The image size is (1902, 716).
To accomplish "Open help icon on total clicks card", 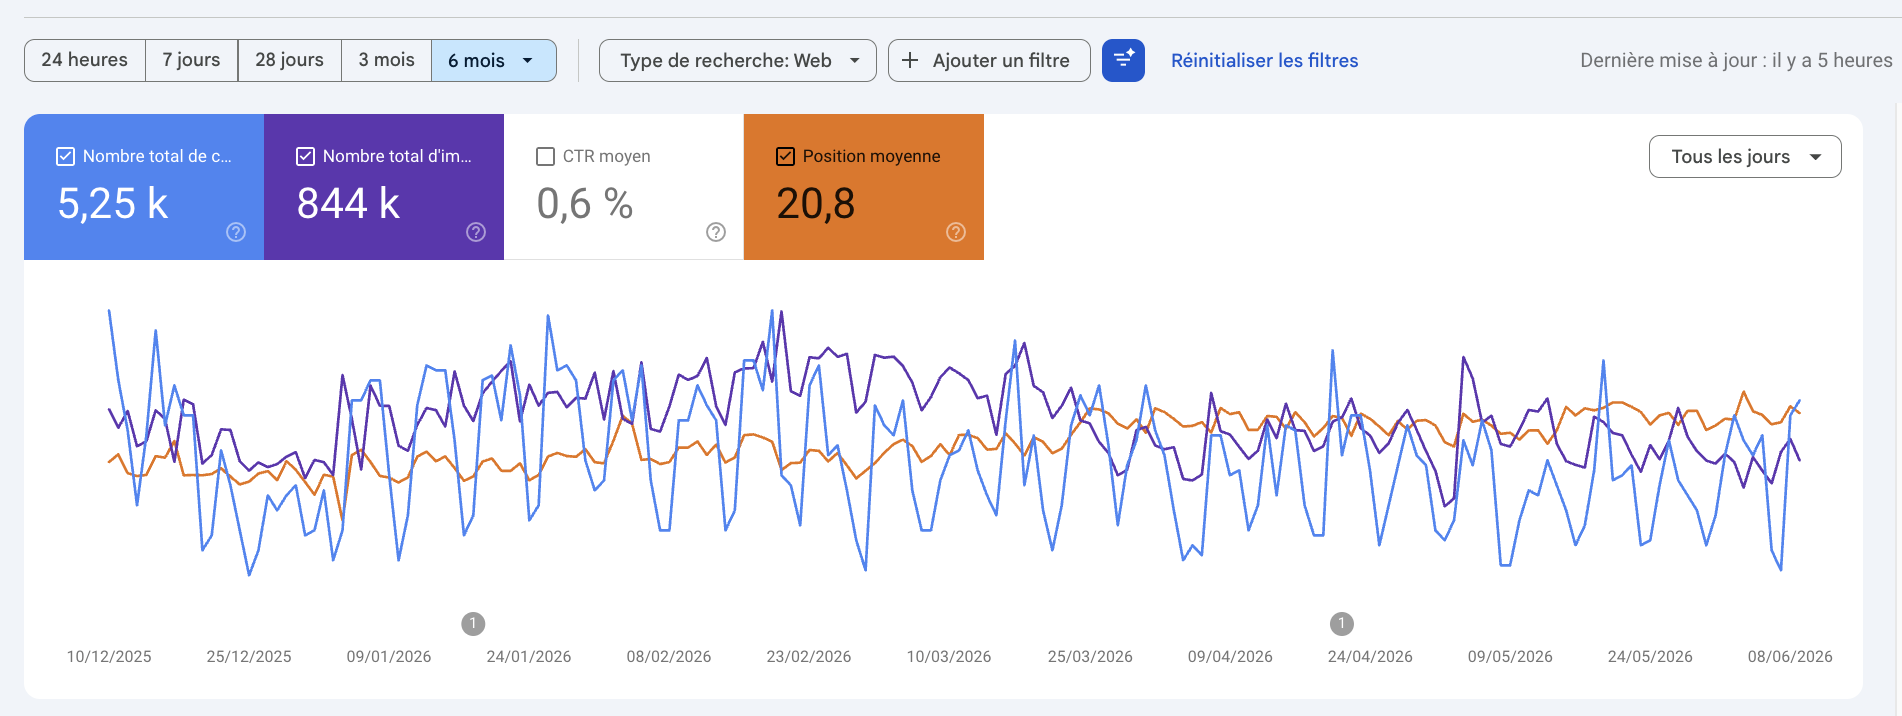I will (236, 232).
